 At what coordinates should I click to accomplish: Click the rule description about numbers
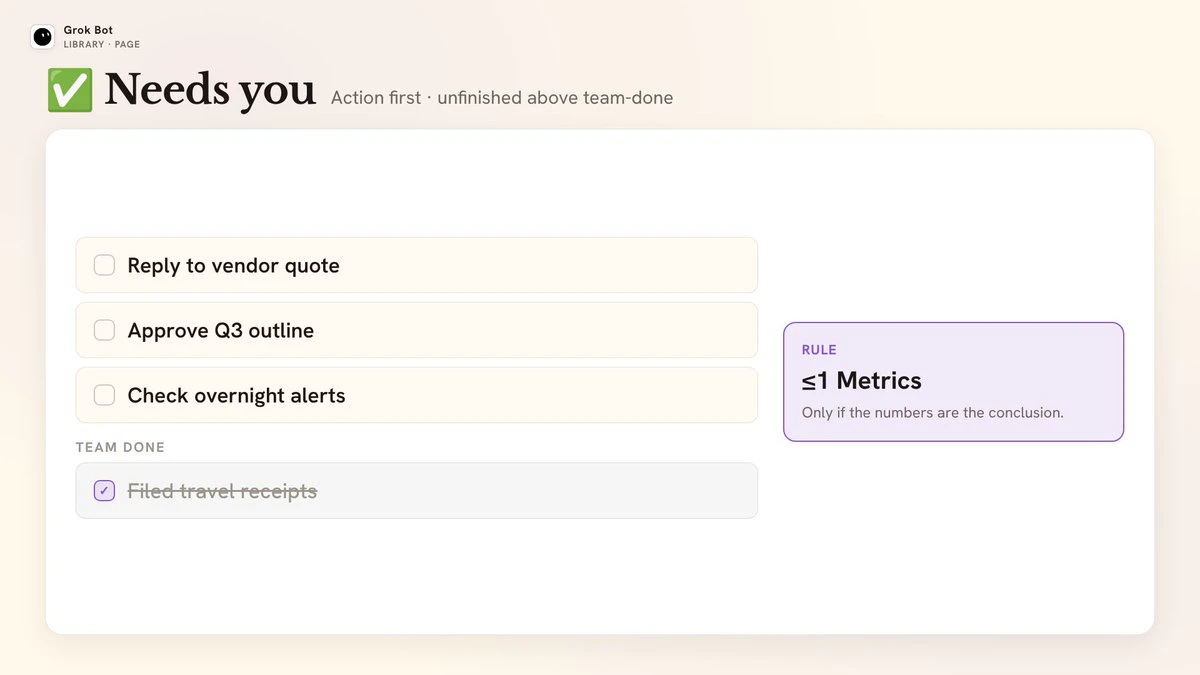click(932, 413)
